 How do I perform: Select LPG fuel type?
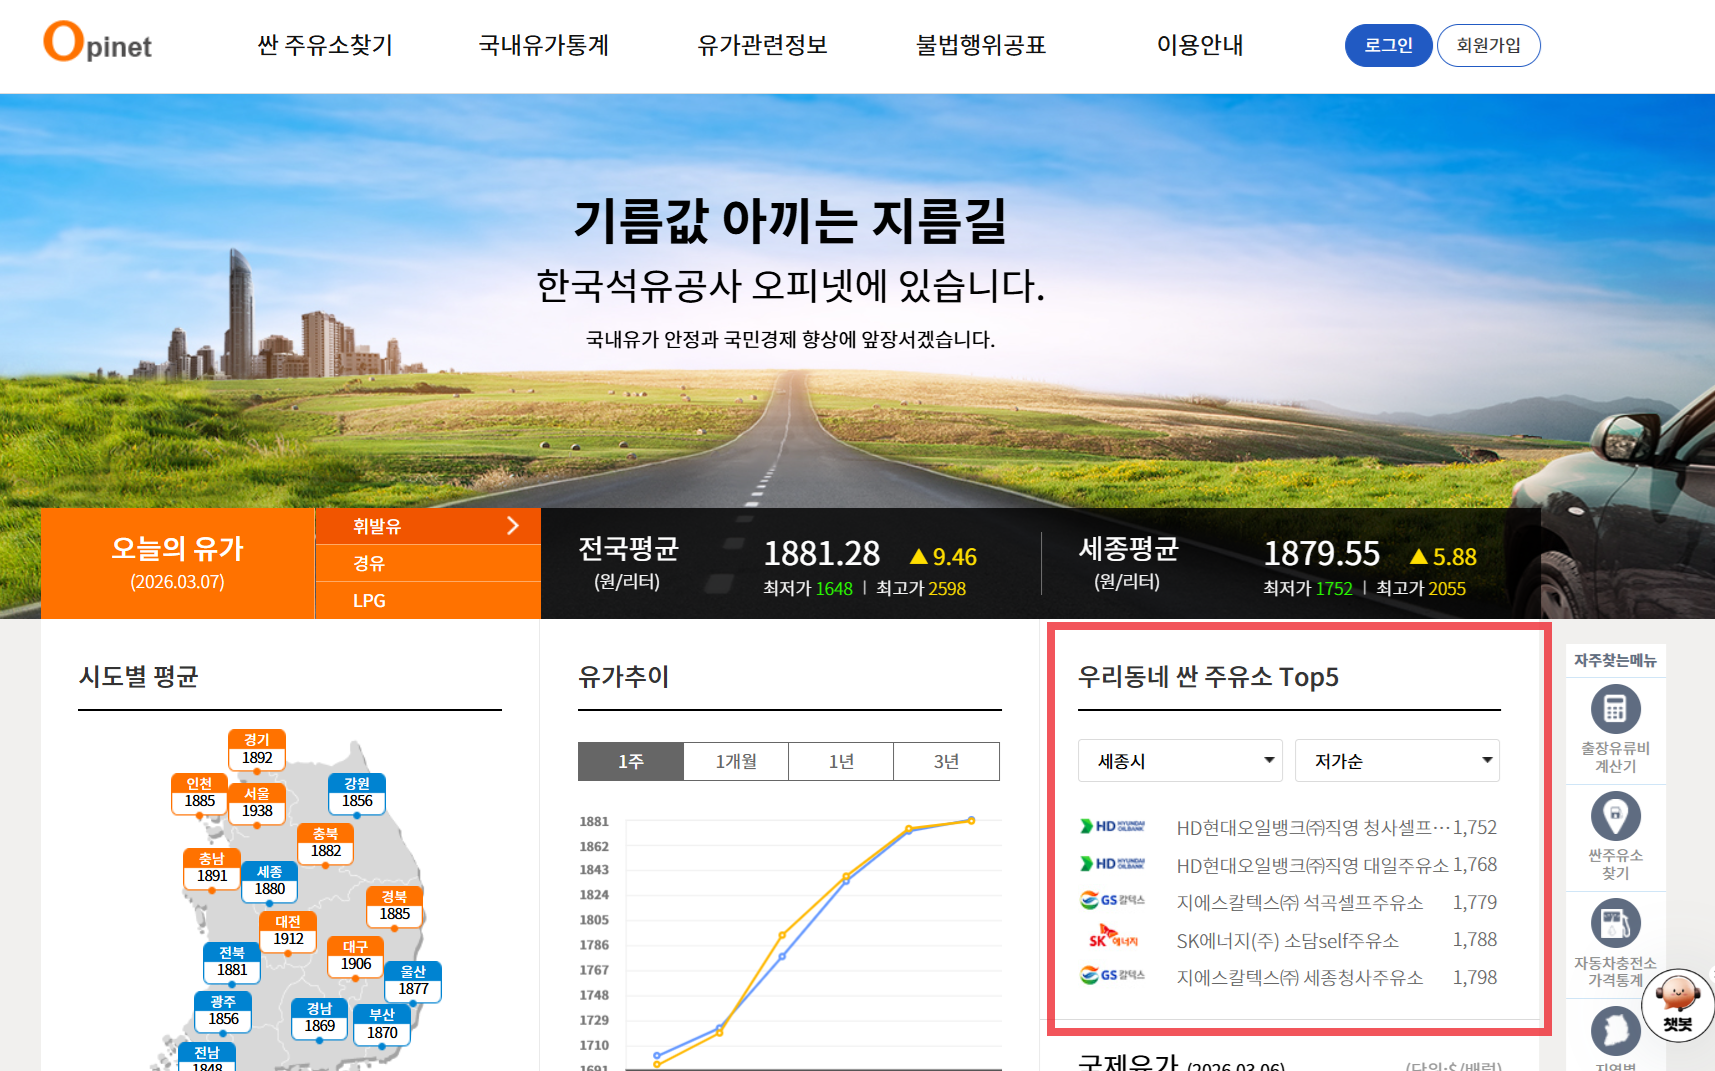(428, 600)
